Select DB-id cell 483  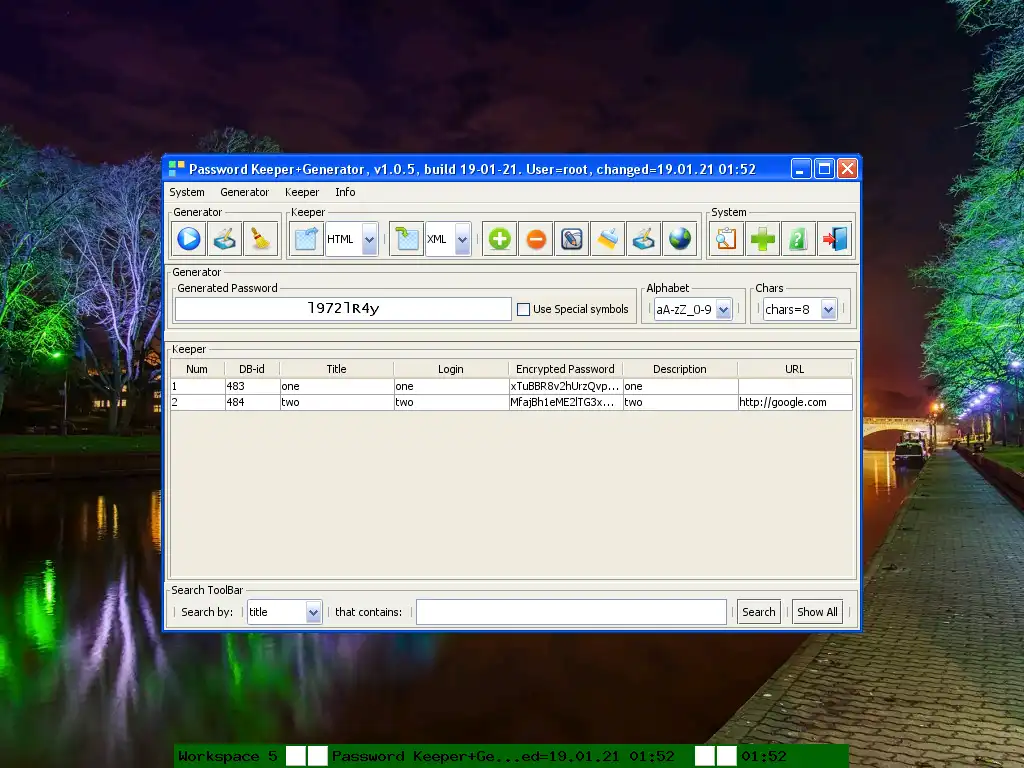251,386
